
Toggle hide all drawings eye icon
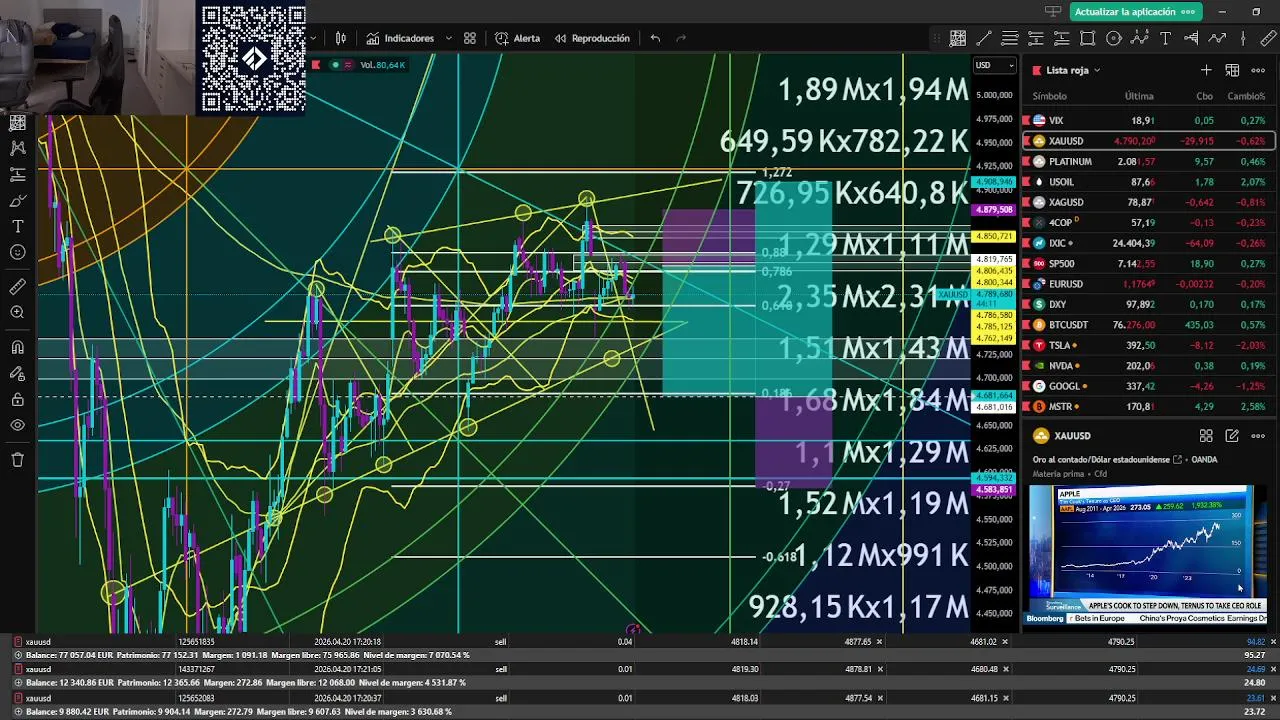pyautogui.click(x=17, y=426)
